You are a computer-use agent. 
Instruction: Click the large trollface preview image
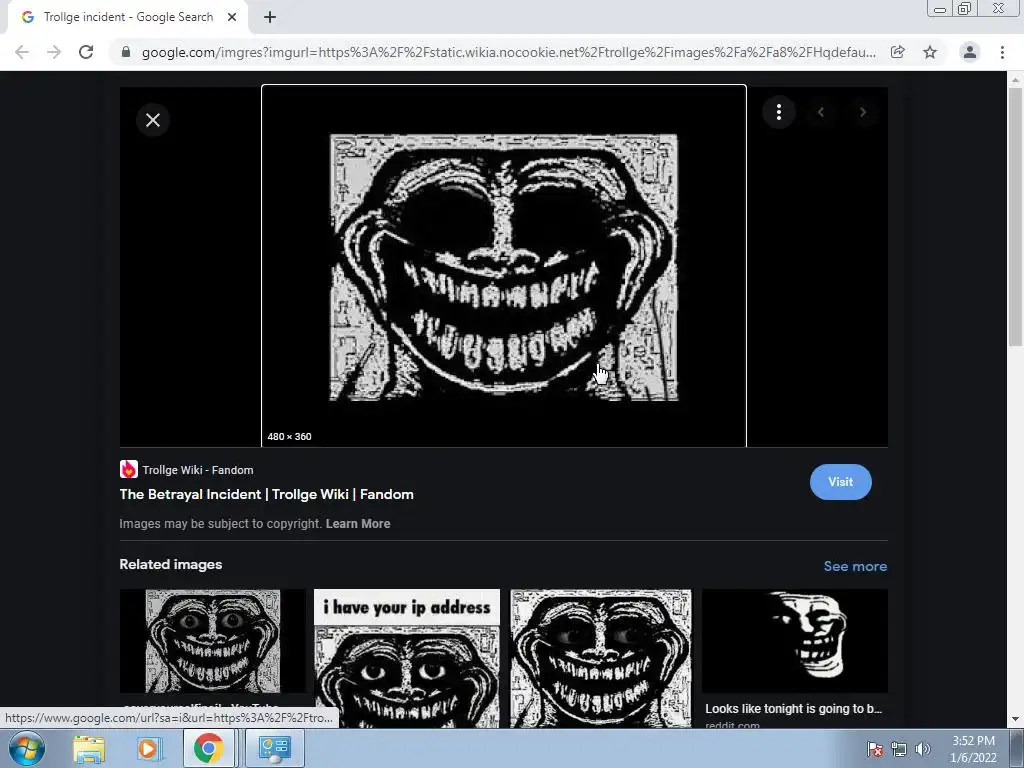click(x=504, y=268)
